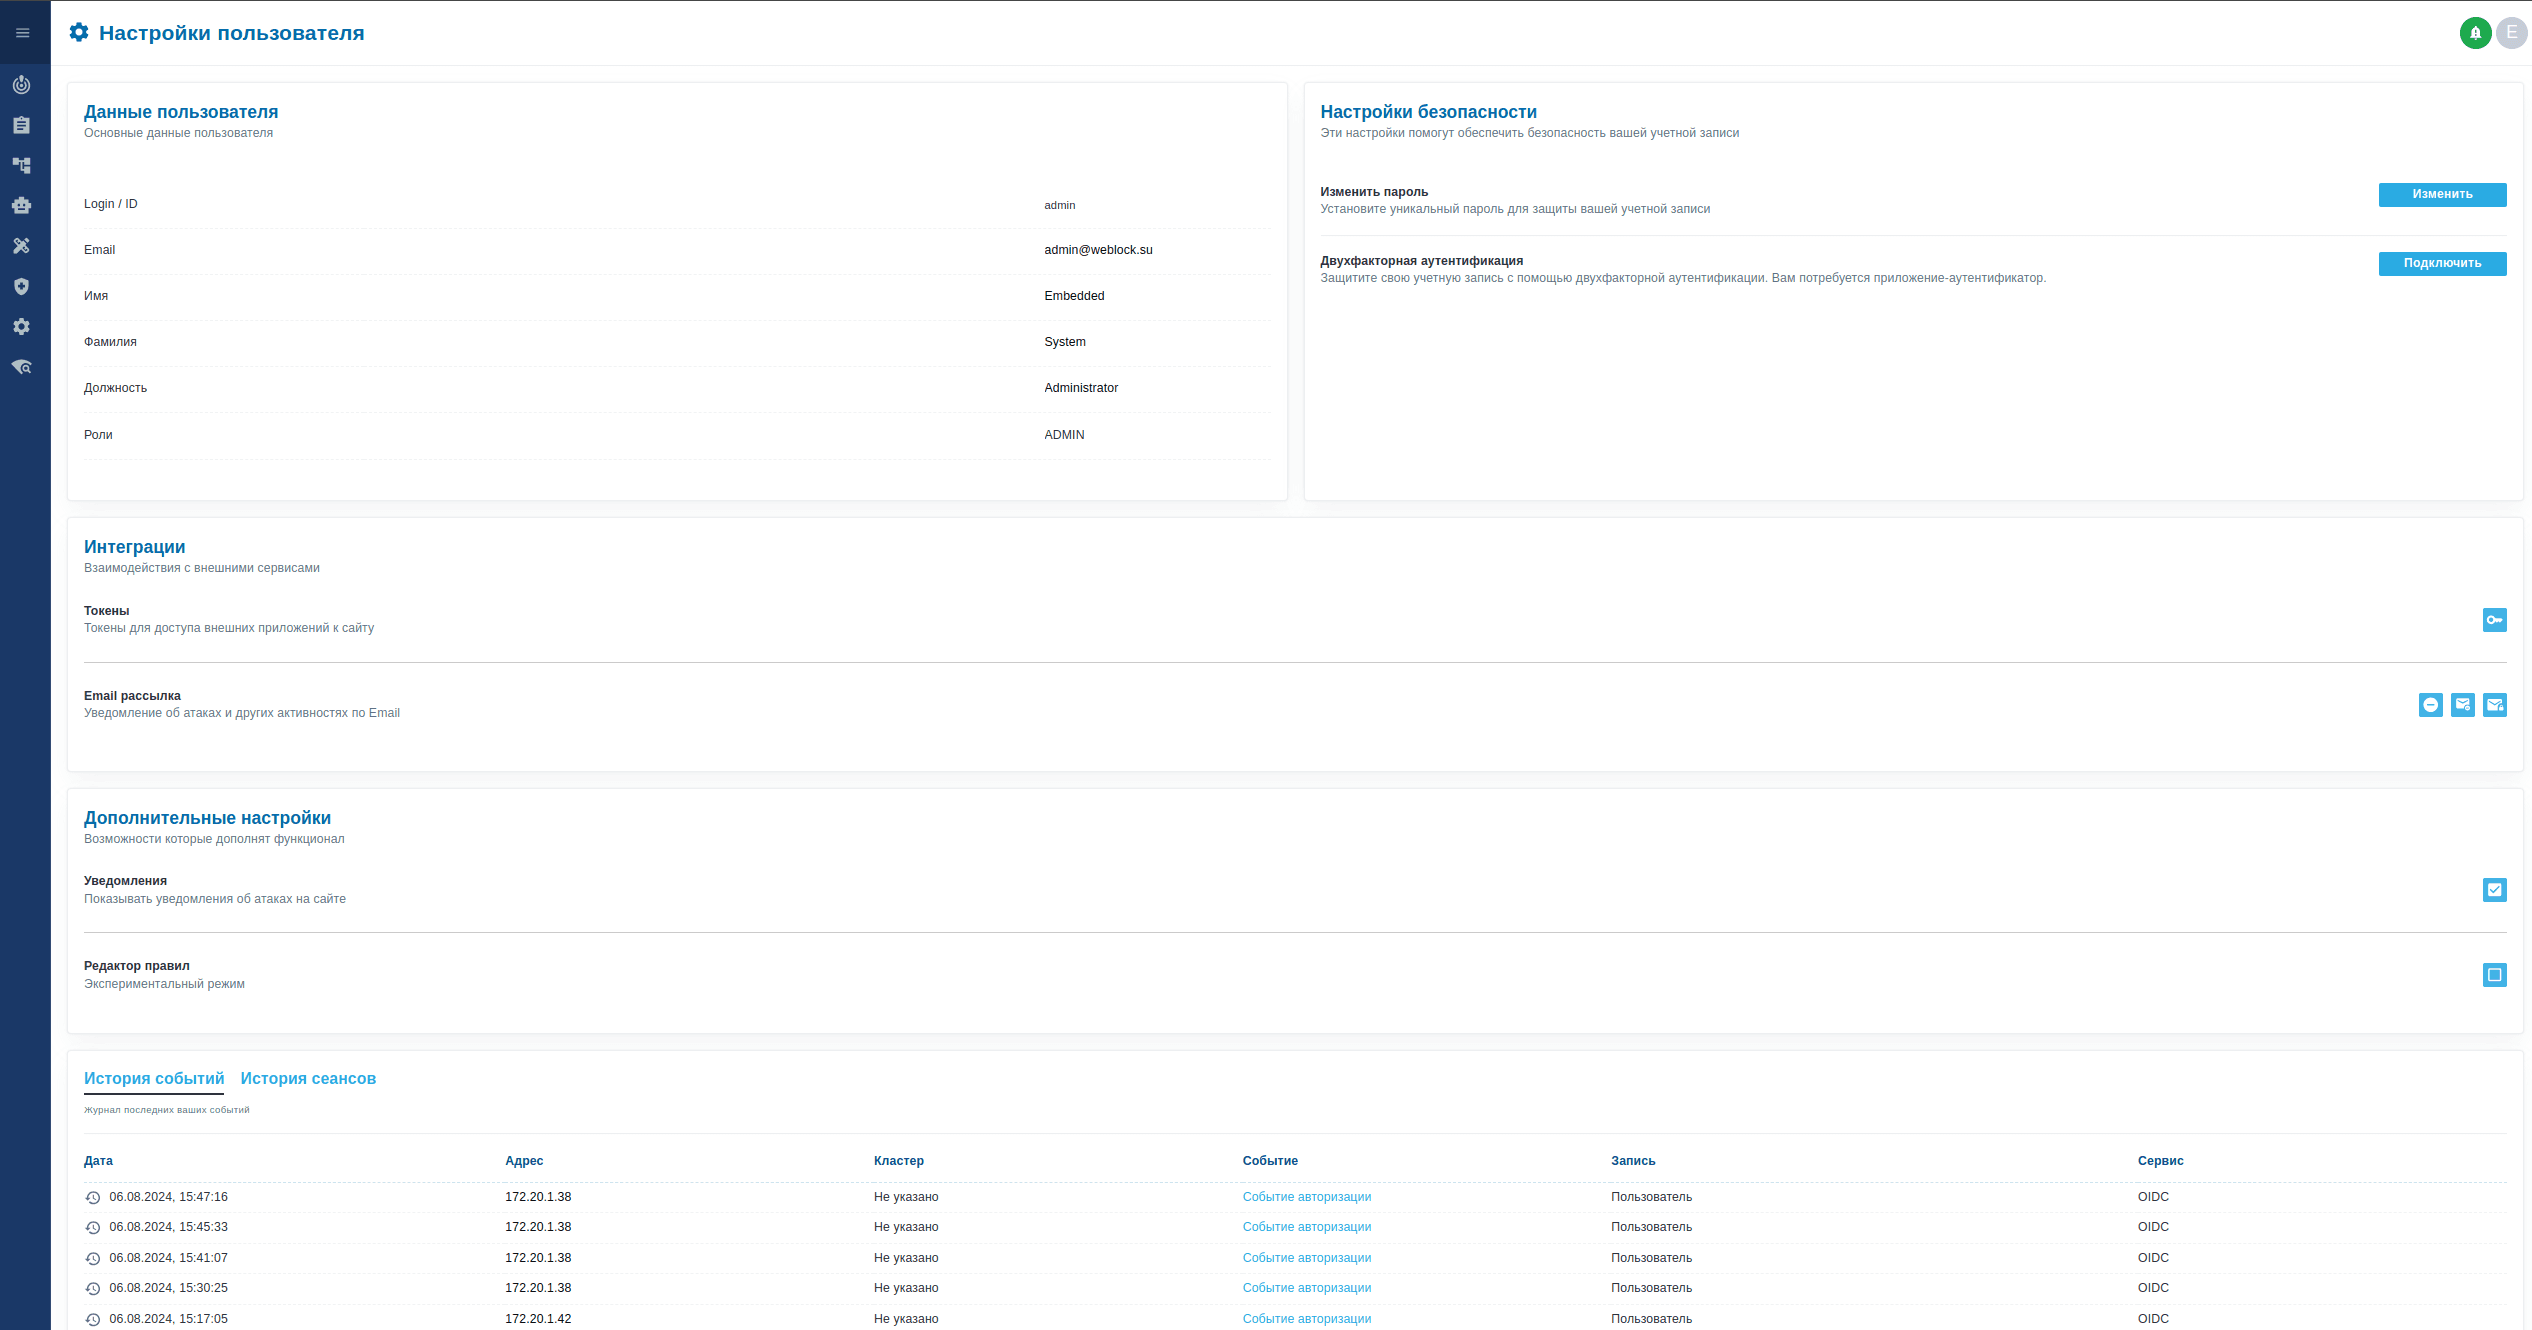
Task: Open the eye-search monitoring sidebar icon
Action: tap(22, 367)
